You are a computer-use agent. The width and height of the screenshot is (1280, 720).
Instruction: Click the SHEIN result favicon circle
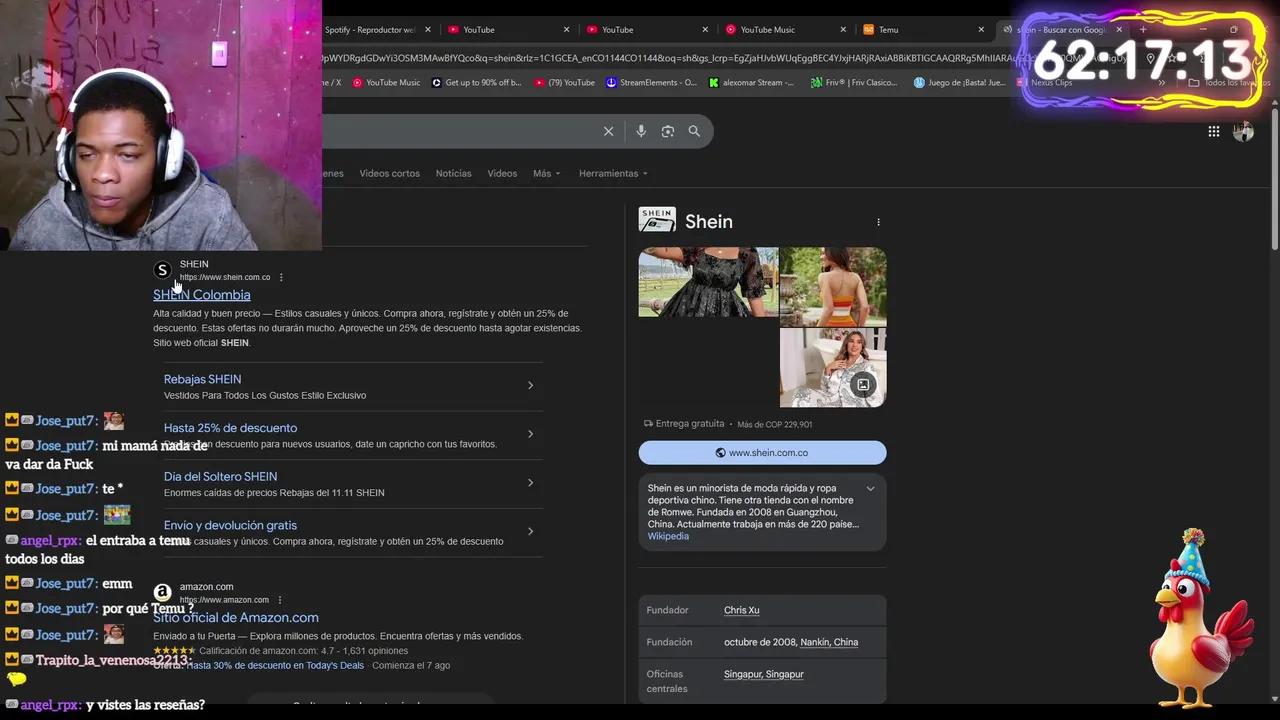[162, 270]
